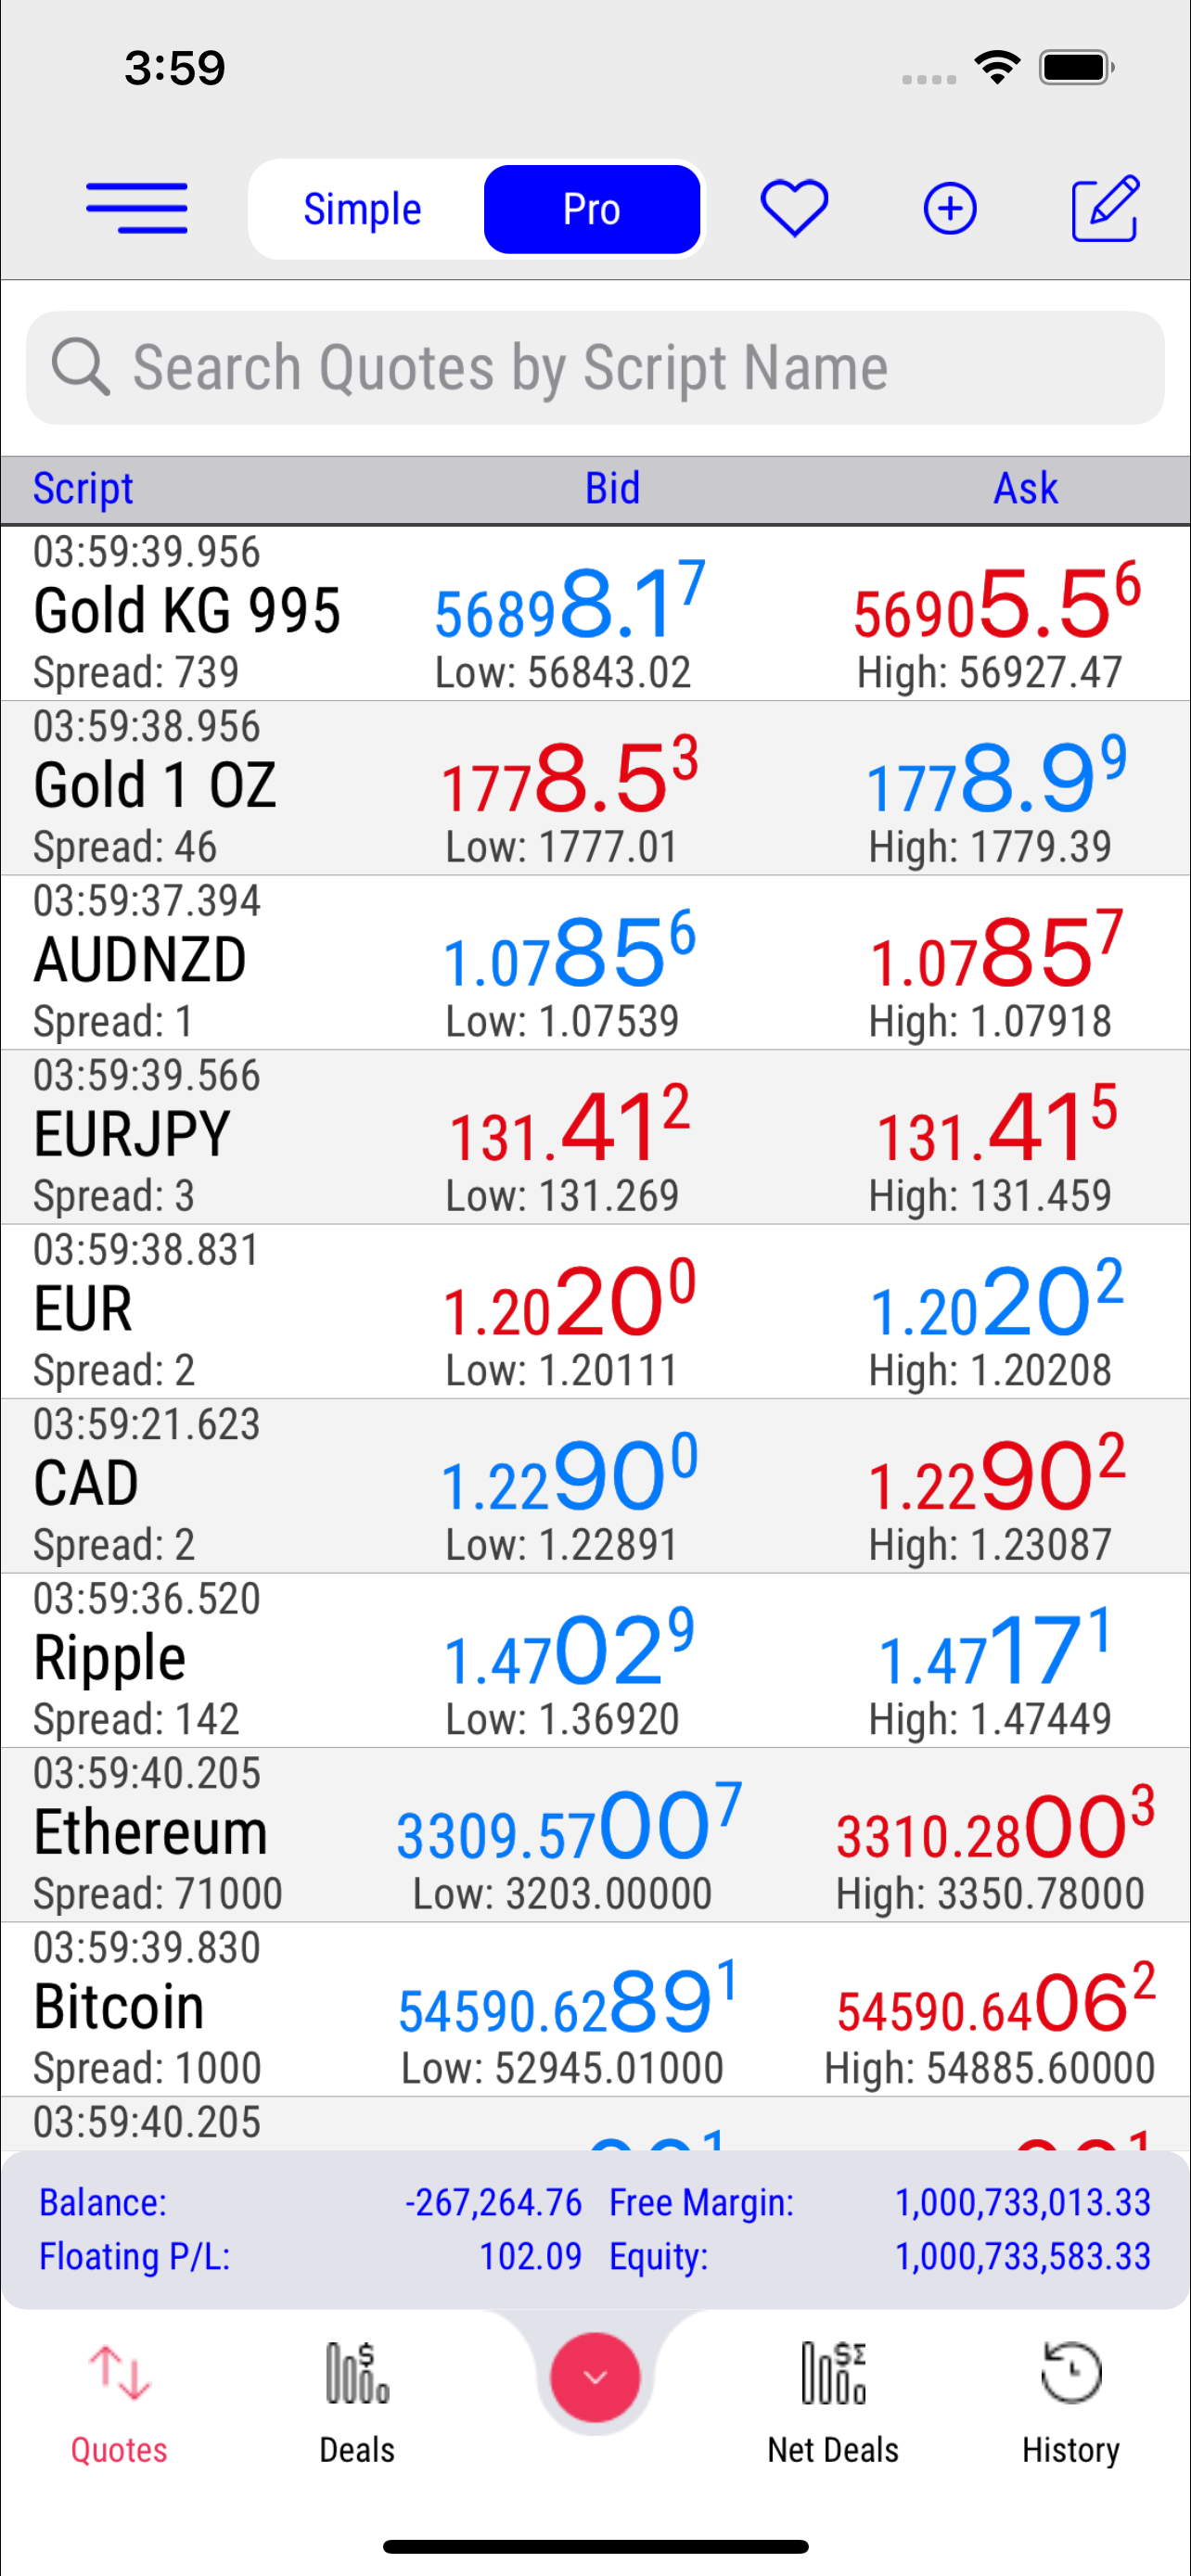Select the EURJPY quote row

pyautogui.click(x=133, y=1135)
